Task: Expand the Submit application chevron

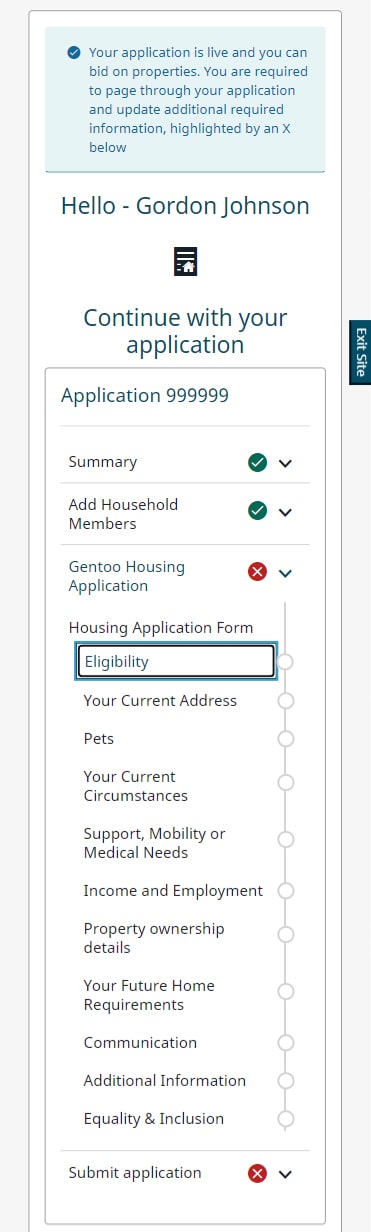Action: [285, 1174]
